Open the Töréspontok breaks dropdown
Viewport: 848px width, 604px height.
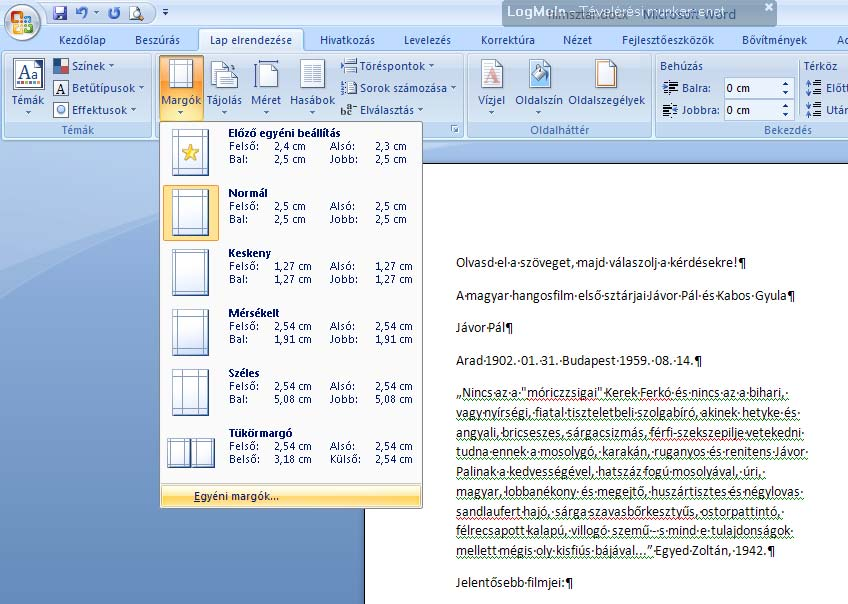[388, 66]
